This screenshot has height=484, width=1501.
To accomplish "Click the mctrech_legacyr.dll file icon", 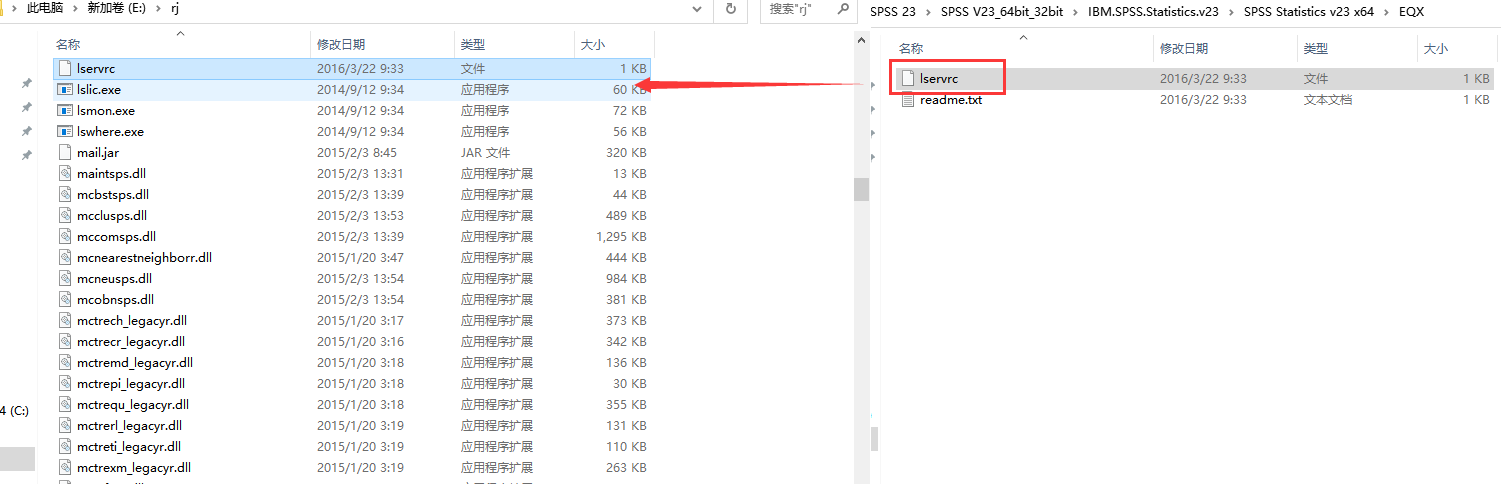I will coord(64,320).
